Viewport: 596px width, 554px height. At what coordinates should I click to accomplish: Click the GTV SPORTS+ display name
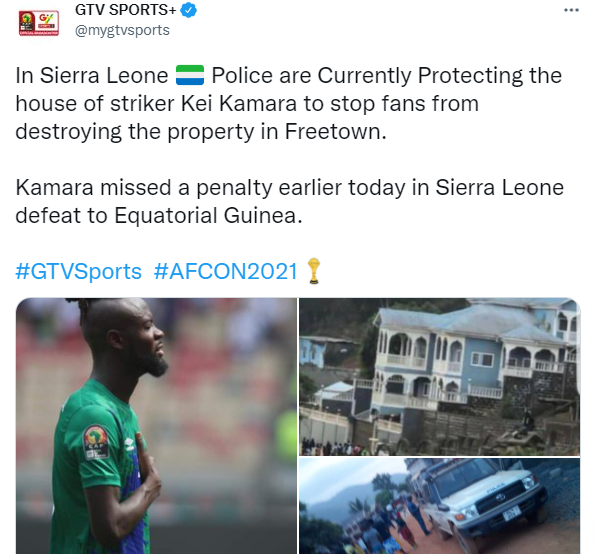[x=125, y=10]
